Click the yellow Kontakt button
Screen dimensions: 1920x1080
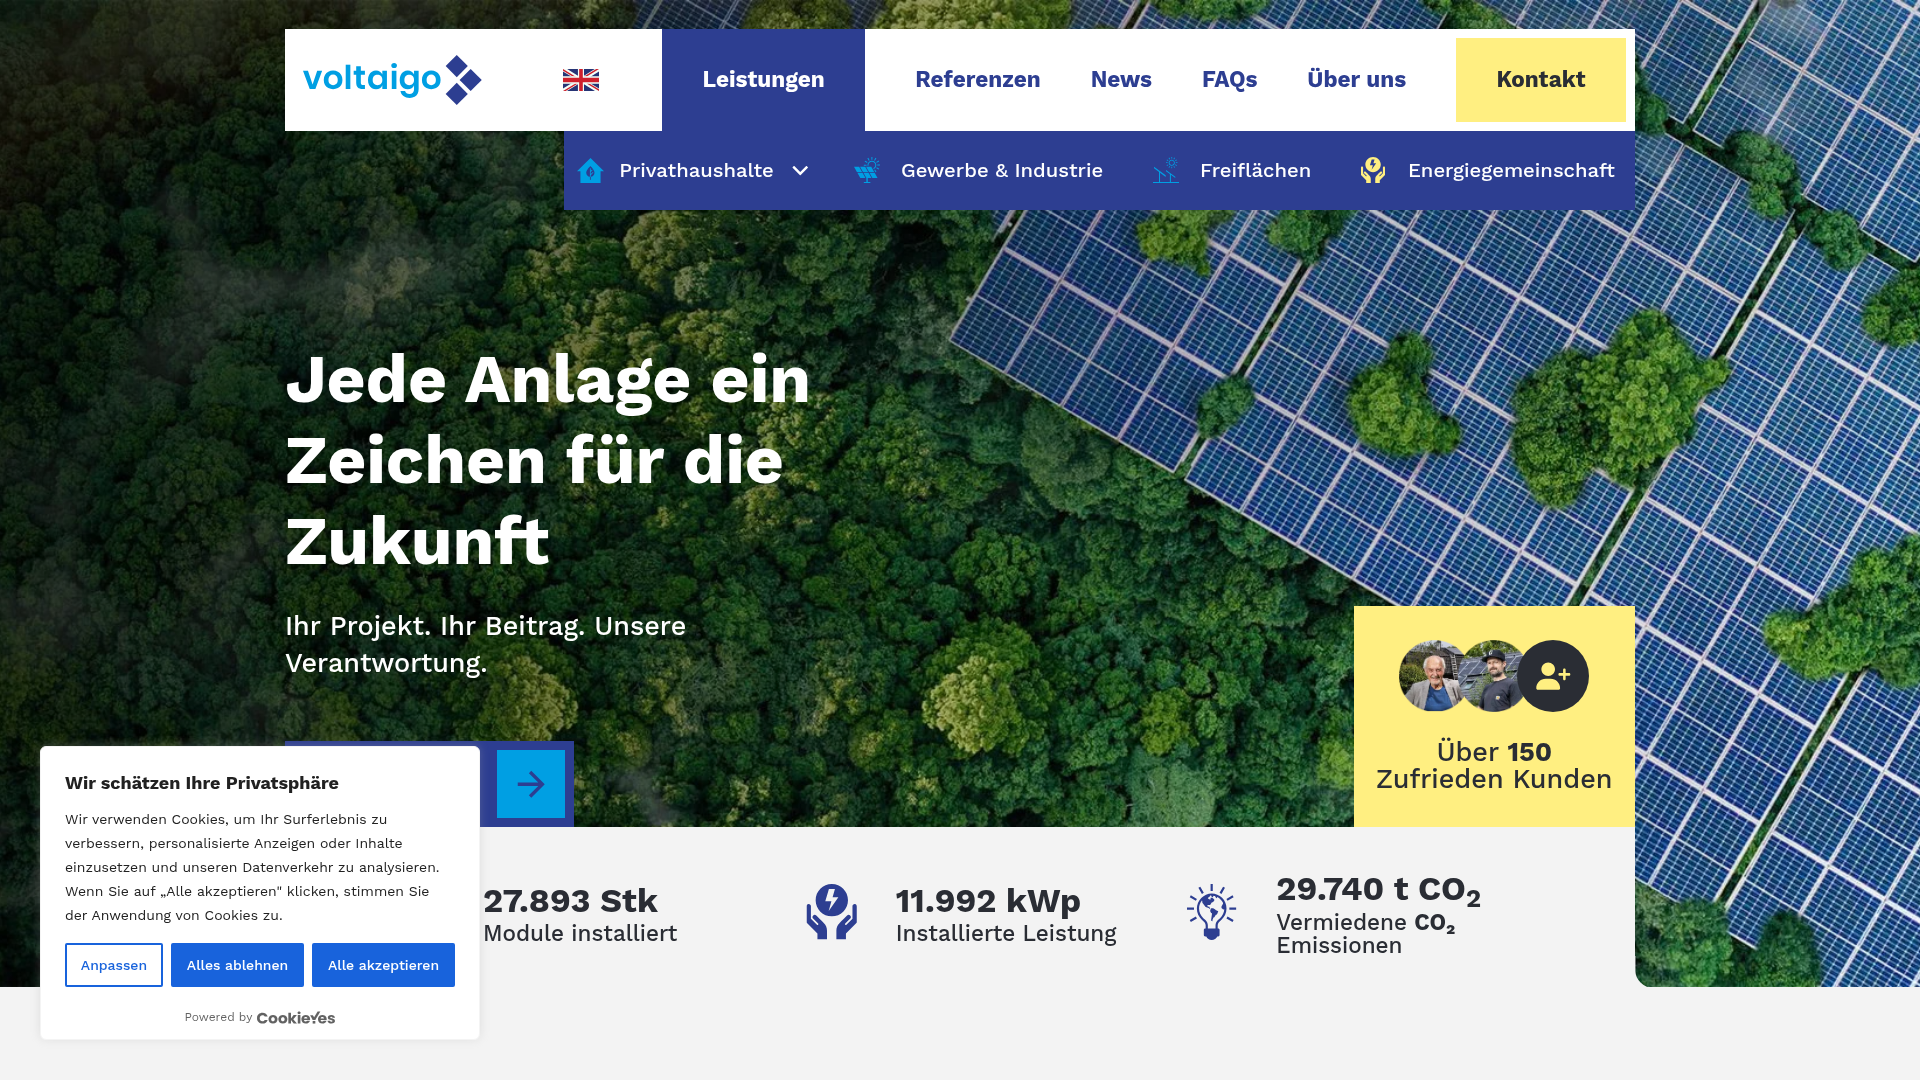click(1541, 80)
